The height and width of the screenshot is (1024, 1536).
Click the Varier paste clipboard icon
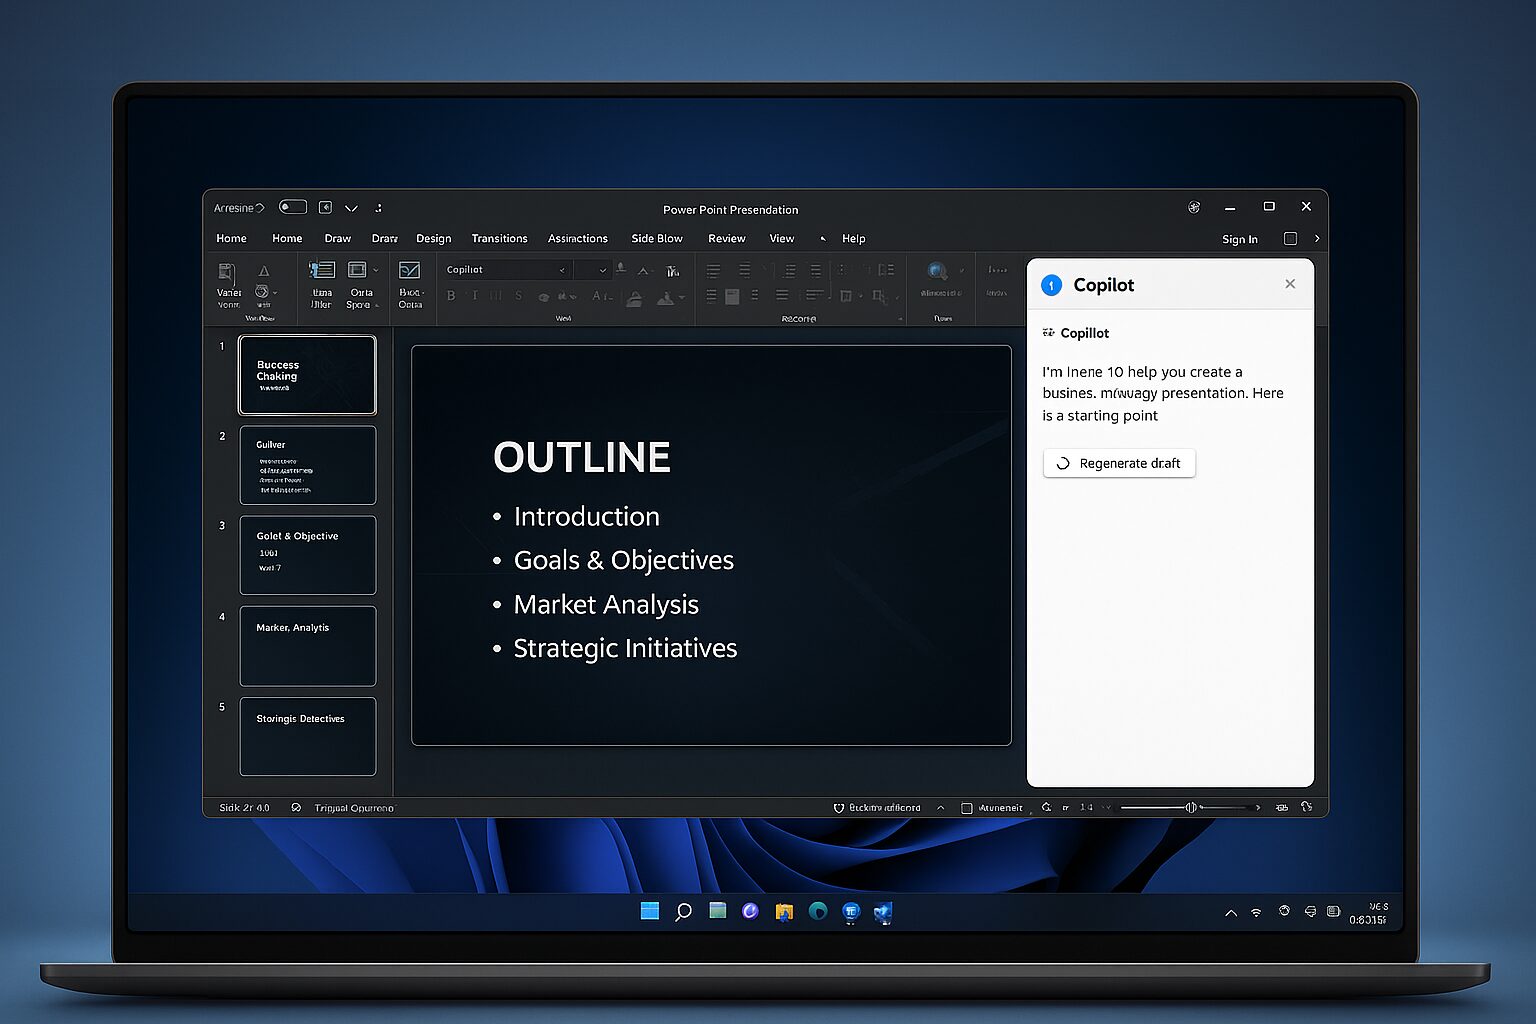click(227, 272)
